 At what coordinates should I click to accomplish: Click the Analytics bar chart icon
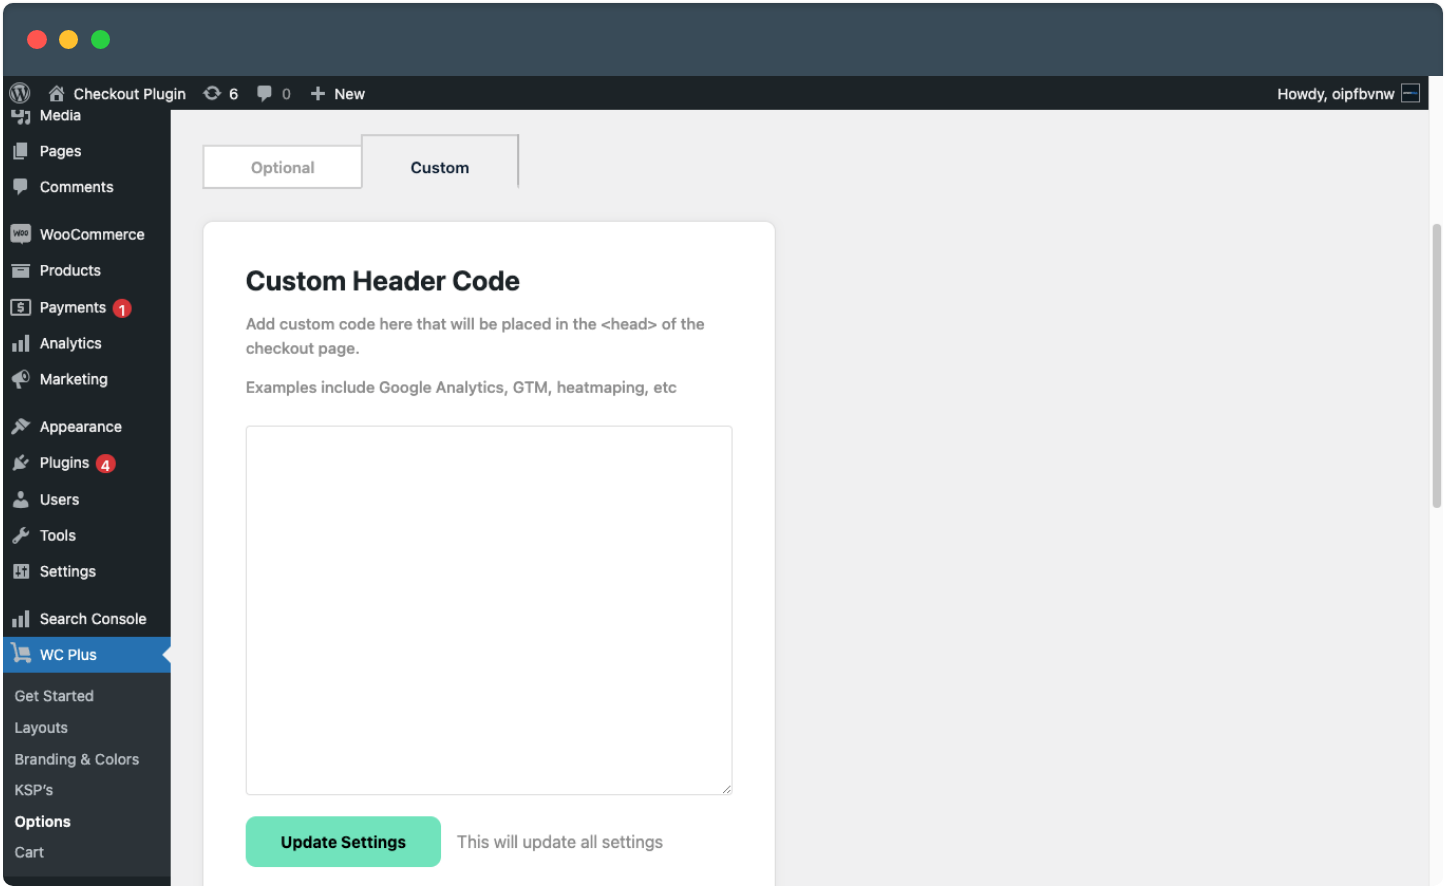click(x=20, y=343)
